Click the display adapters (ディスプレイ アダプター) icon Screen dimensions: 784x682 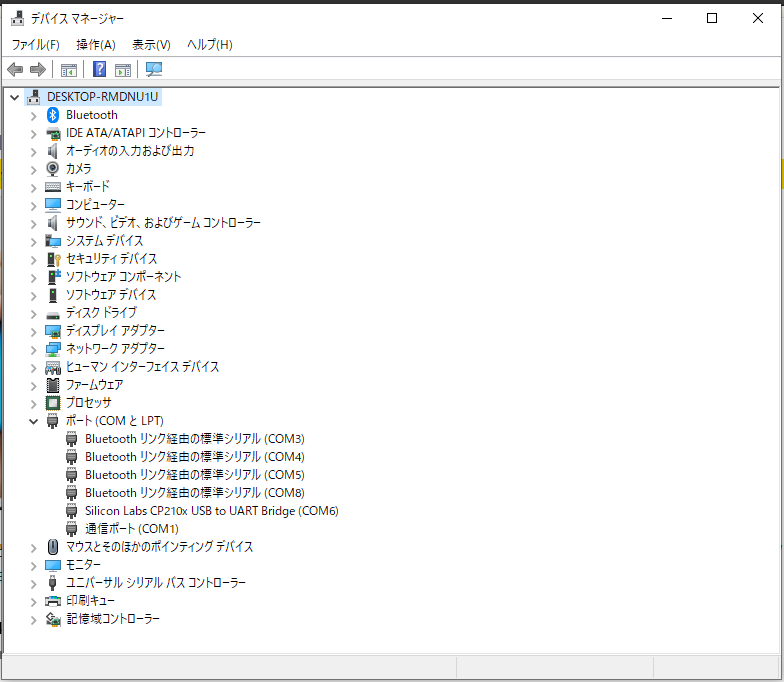point(53,331)
